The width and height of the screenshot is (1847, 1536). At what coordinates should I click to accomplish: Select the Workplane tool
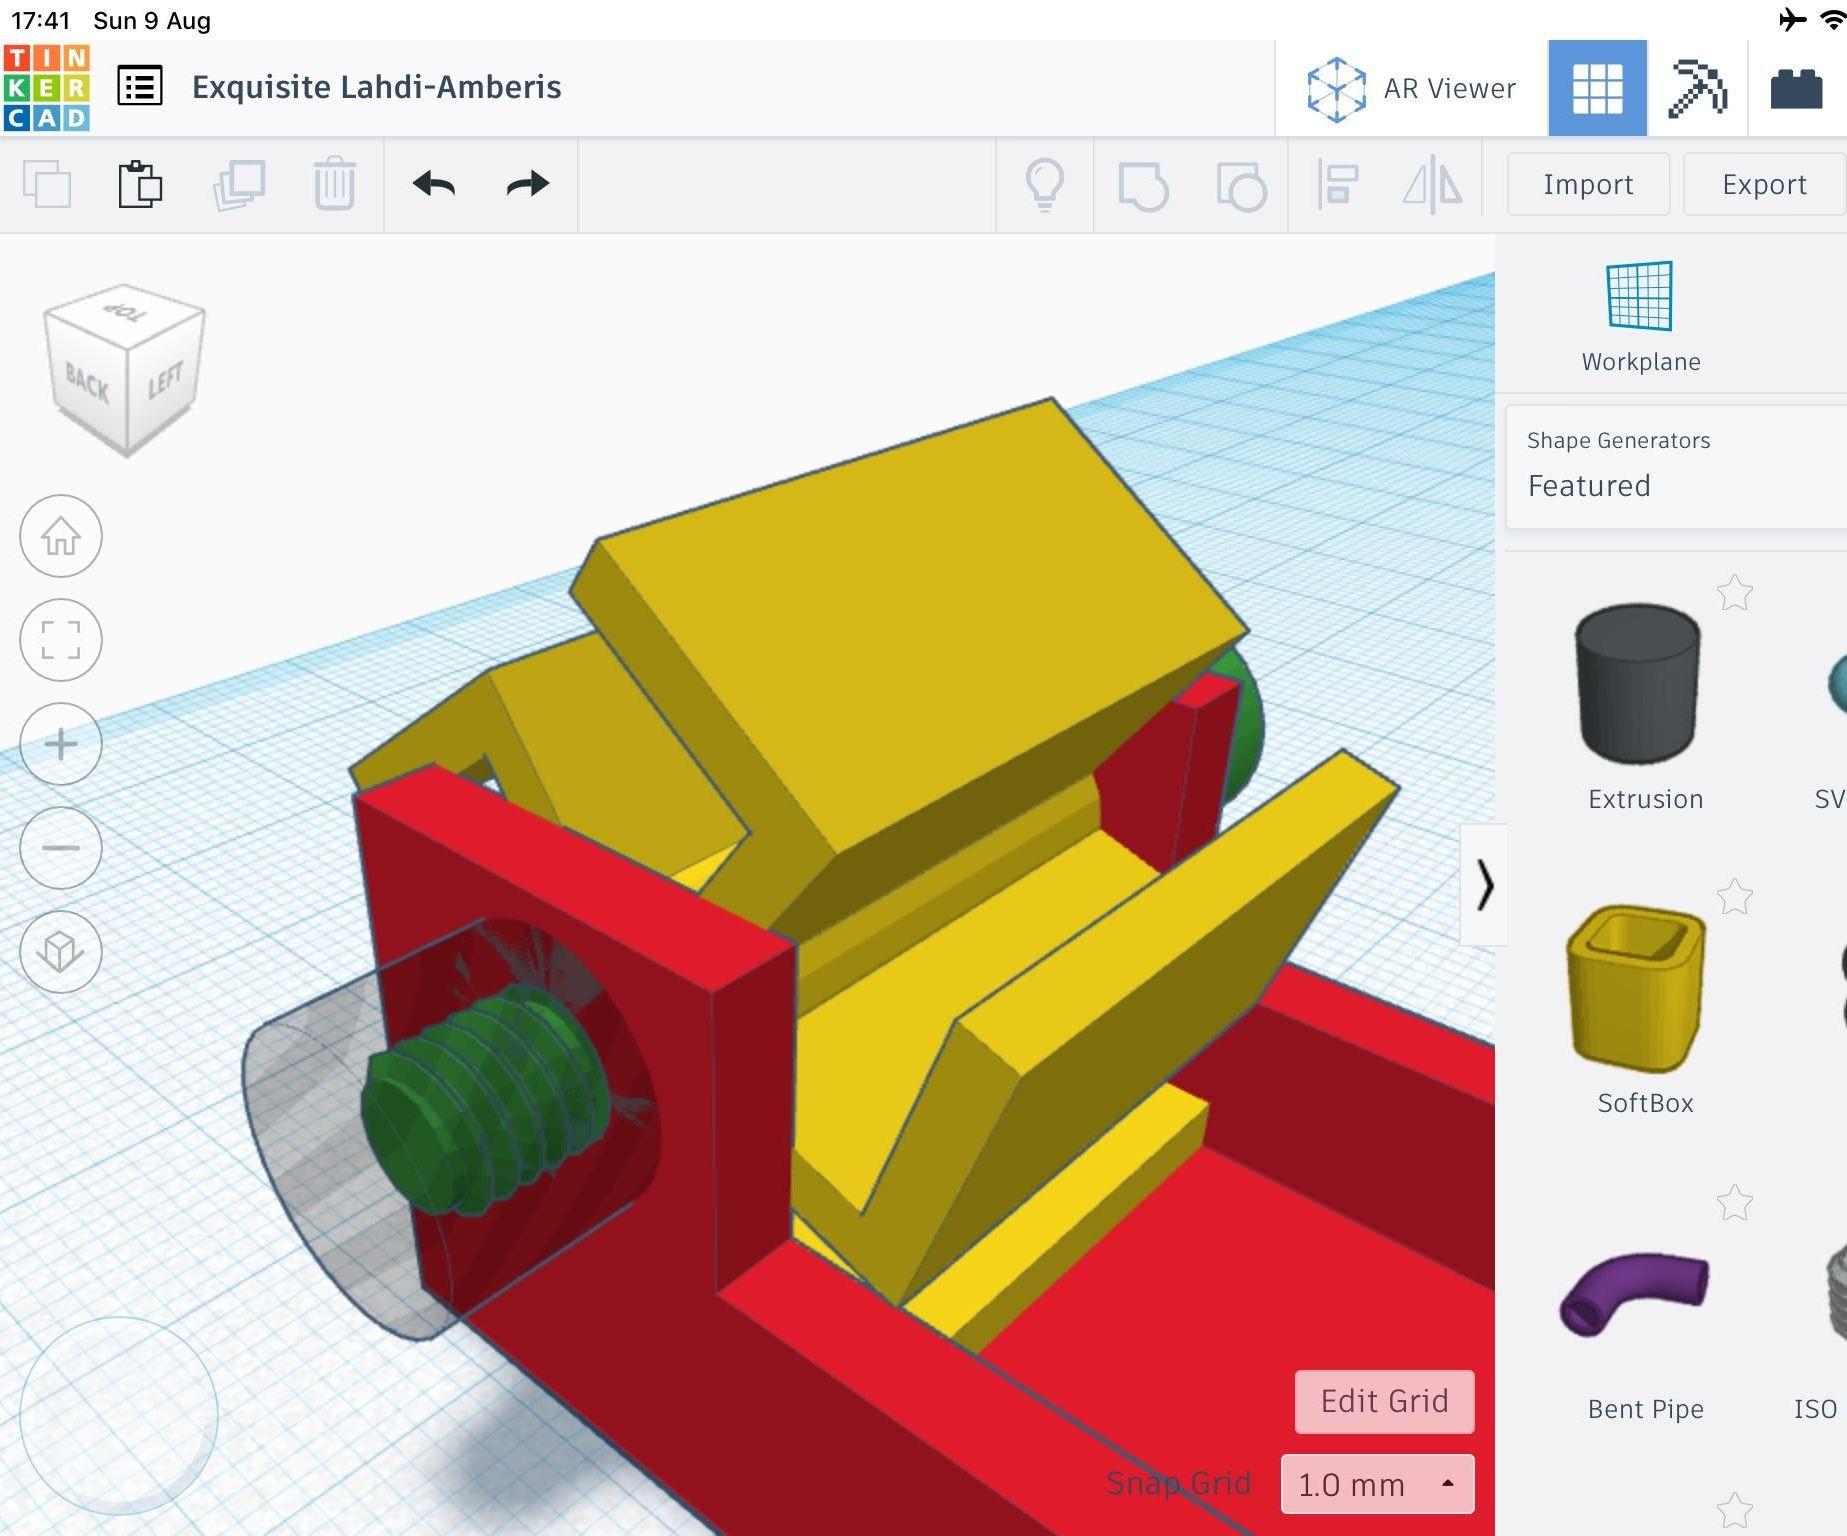[x=1640, y=317]
